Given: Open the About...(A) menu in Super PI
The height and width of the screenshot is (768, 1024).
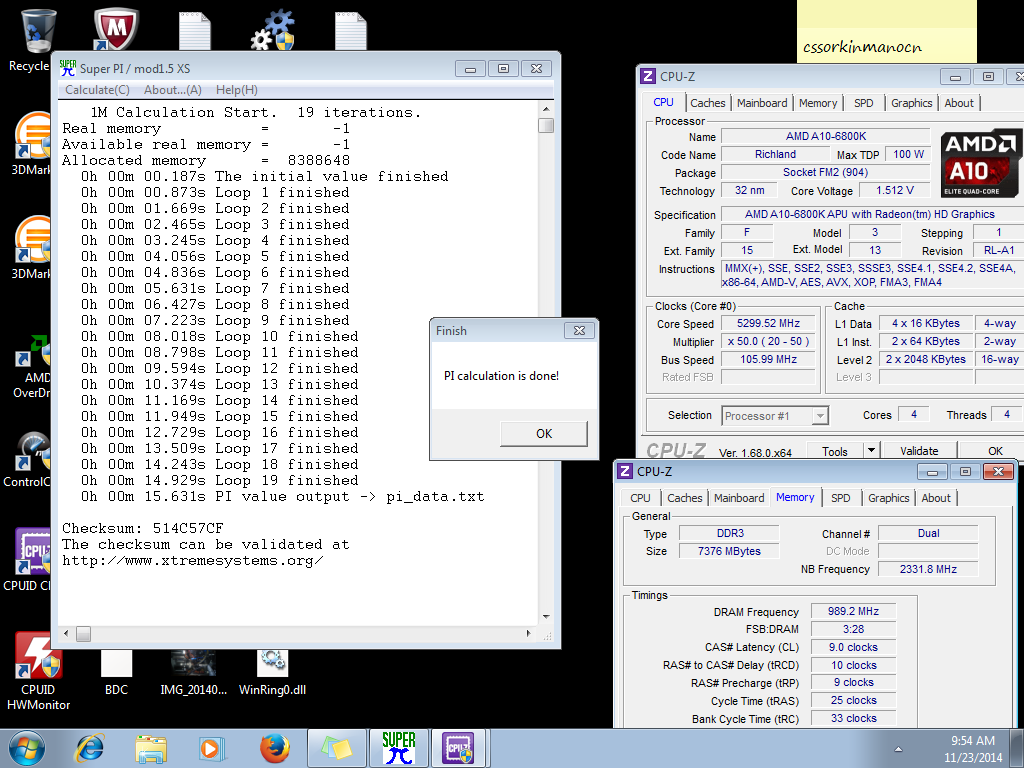Looking at the screenshot, I should (x=172, y=90).
